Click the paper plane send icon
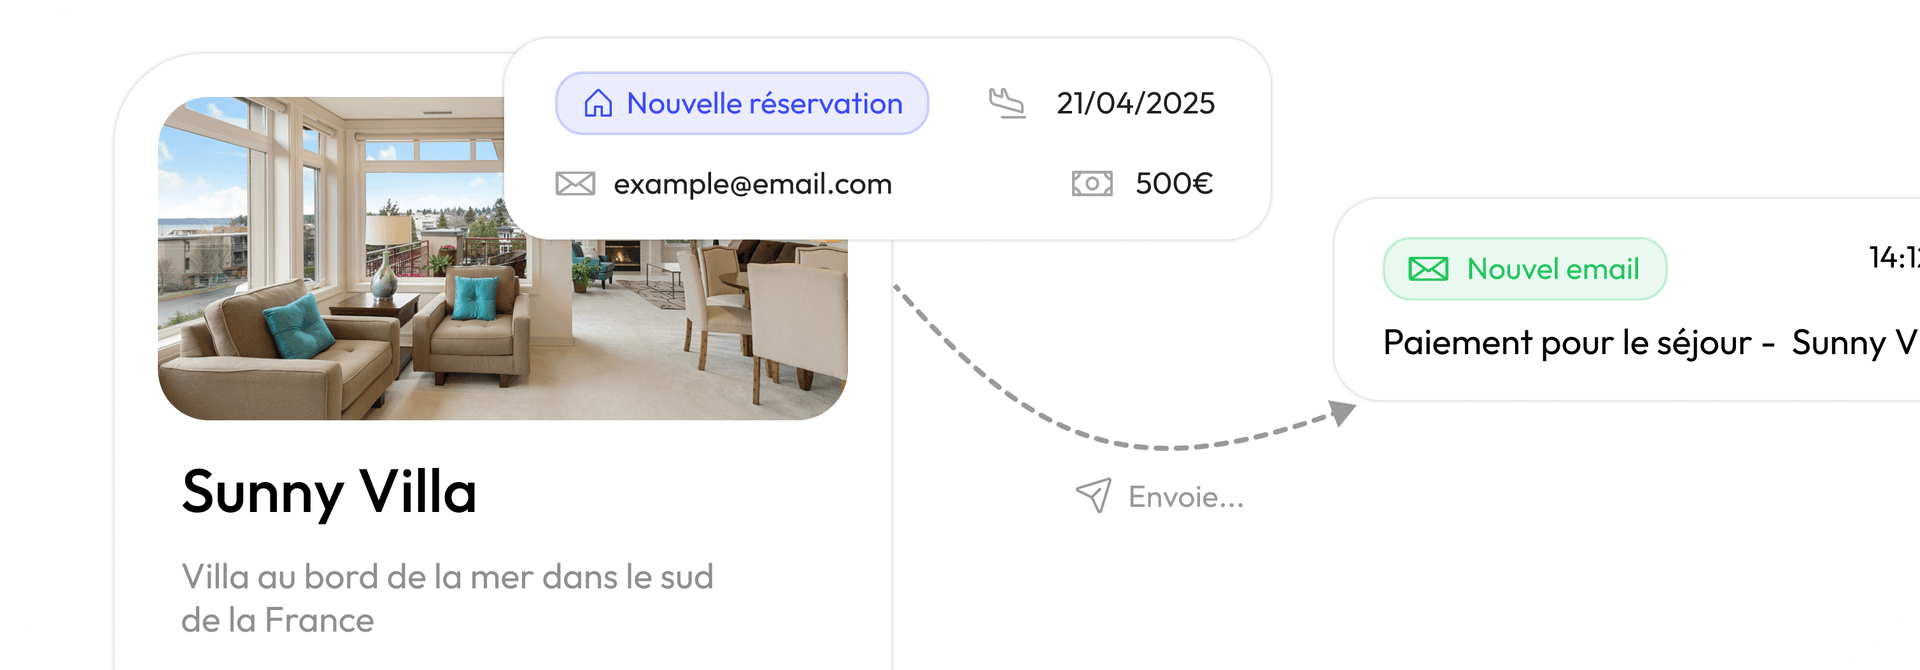The height and width of the screenshot is (670, 1920). click(1093, 495)
